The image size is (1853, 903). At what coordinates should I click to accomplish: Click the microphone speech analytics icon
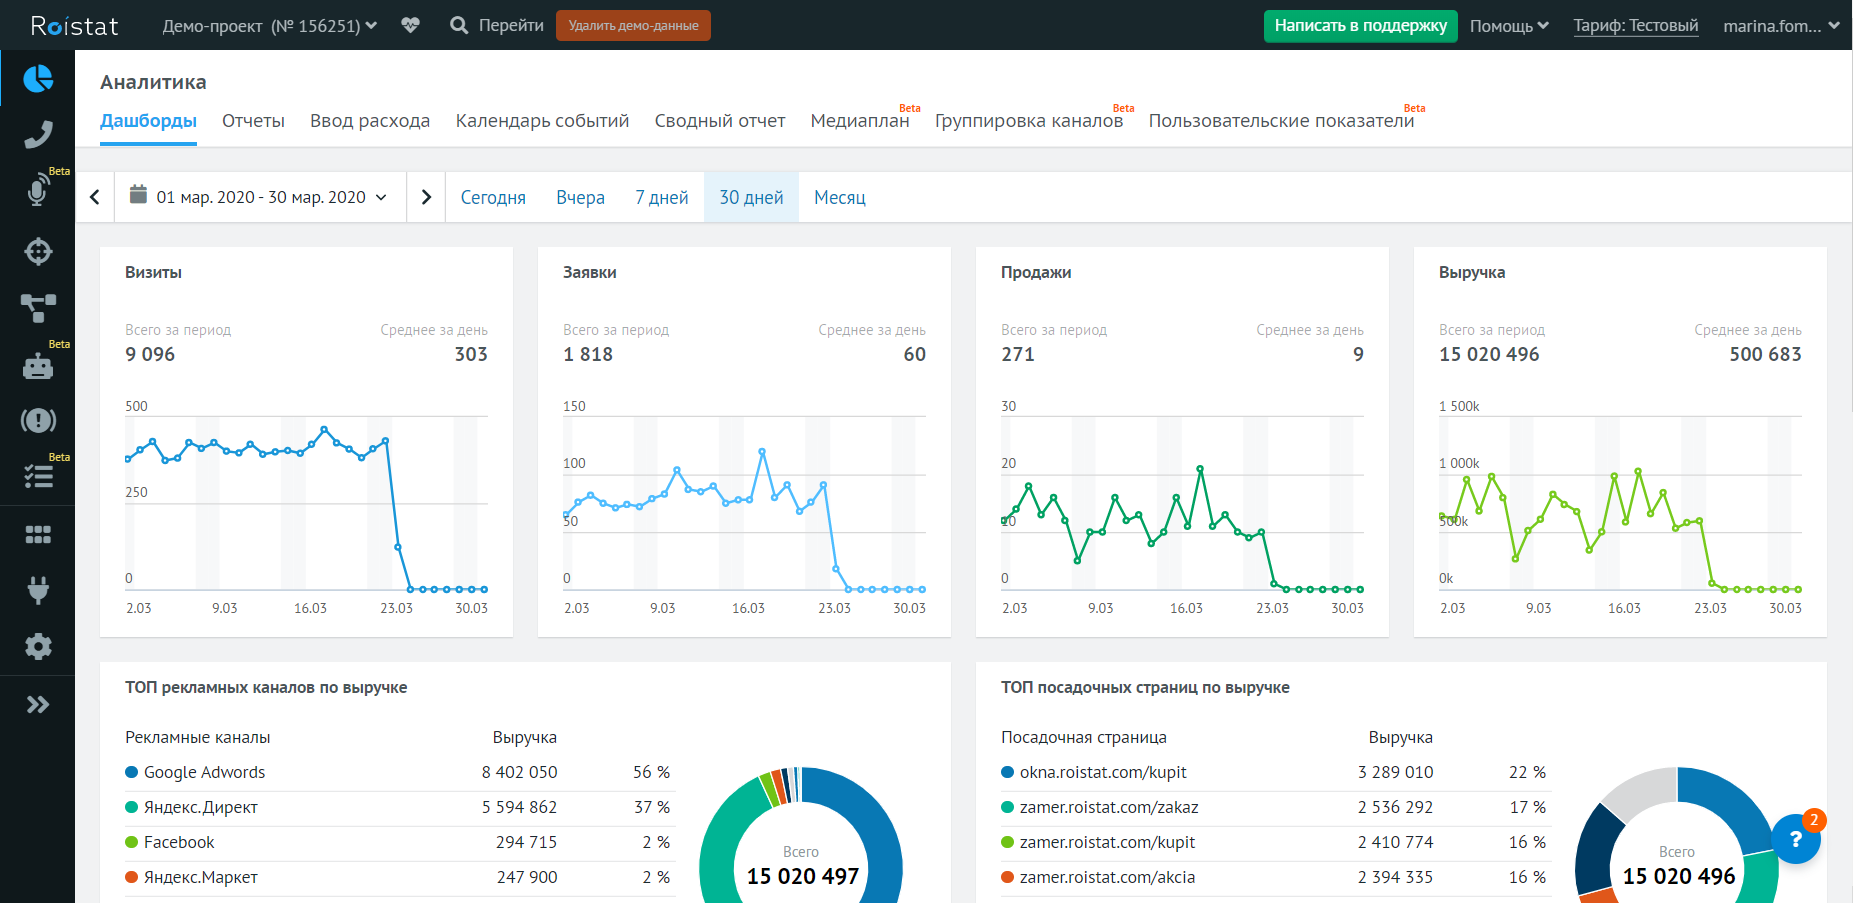click(x=38, y=190)
